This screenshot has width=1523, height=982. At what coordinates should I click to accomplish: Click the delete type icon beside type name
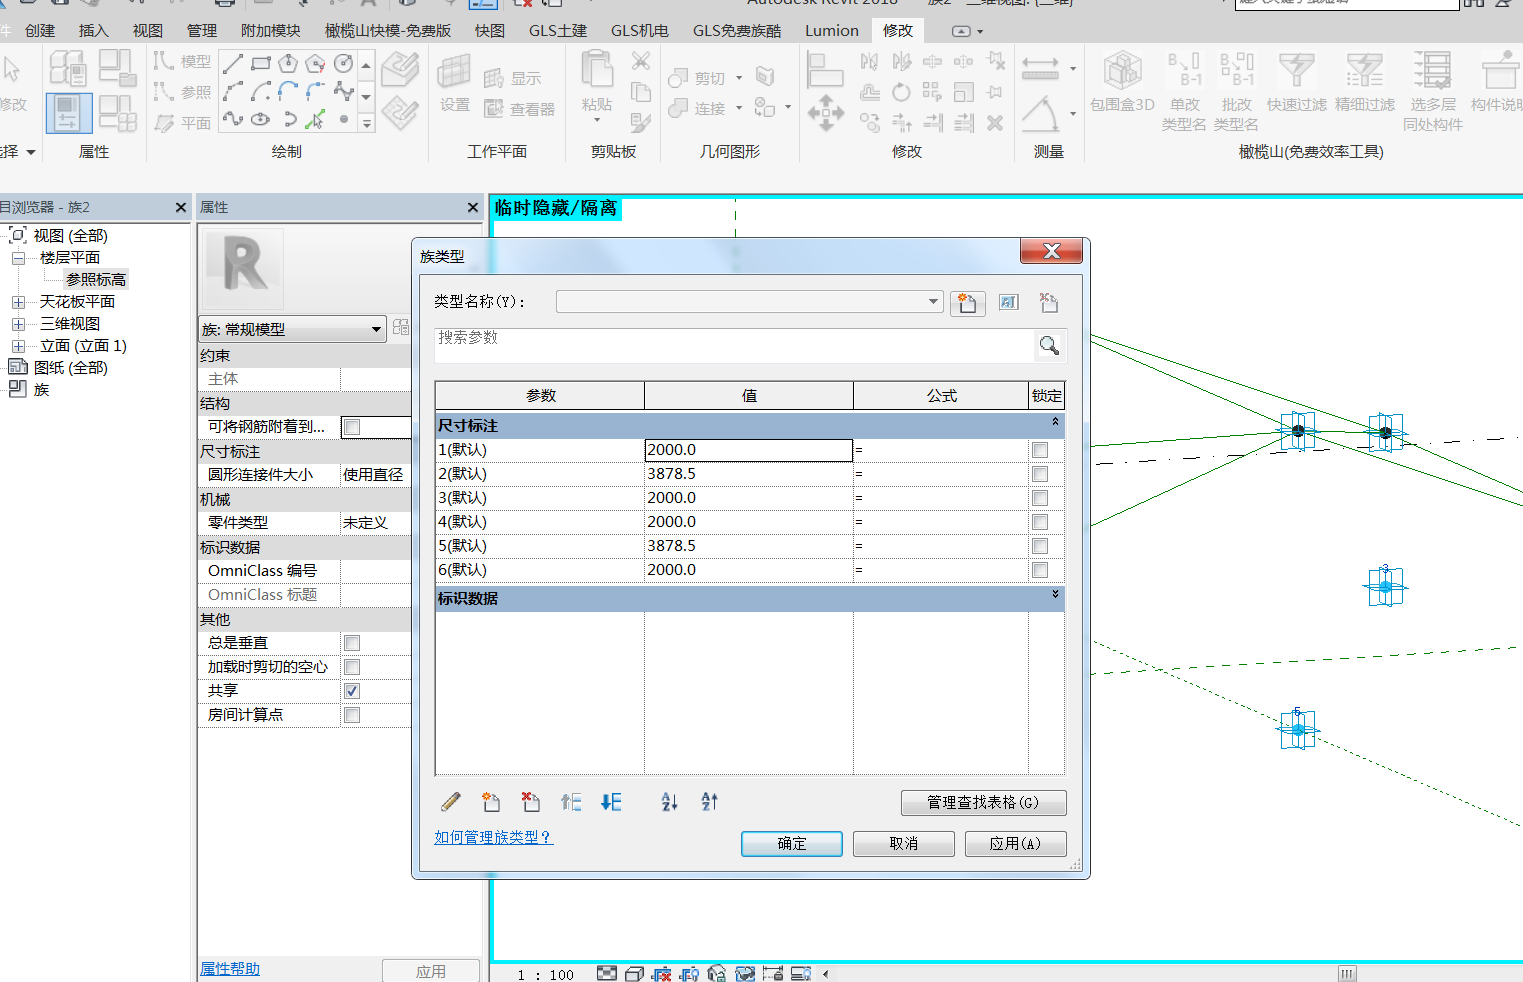1049,303
